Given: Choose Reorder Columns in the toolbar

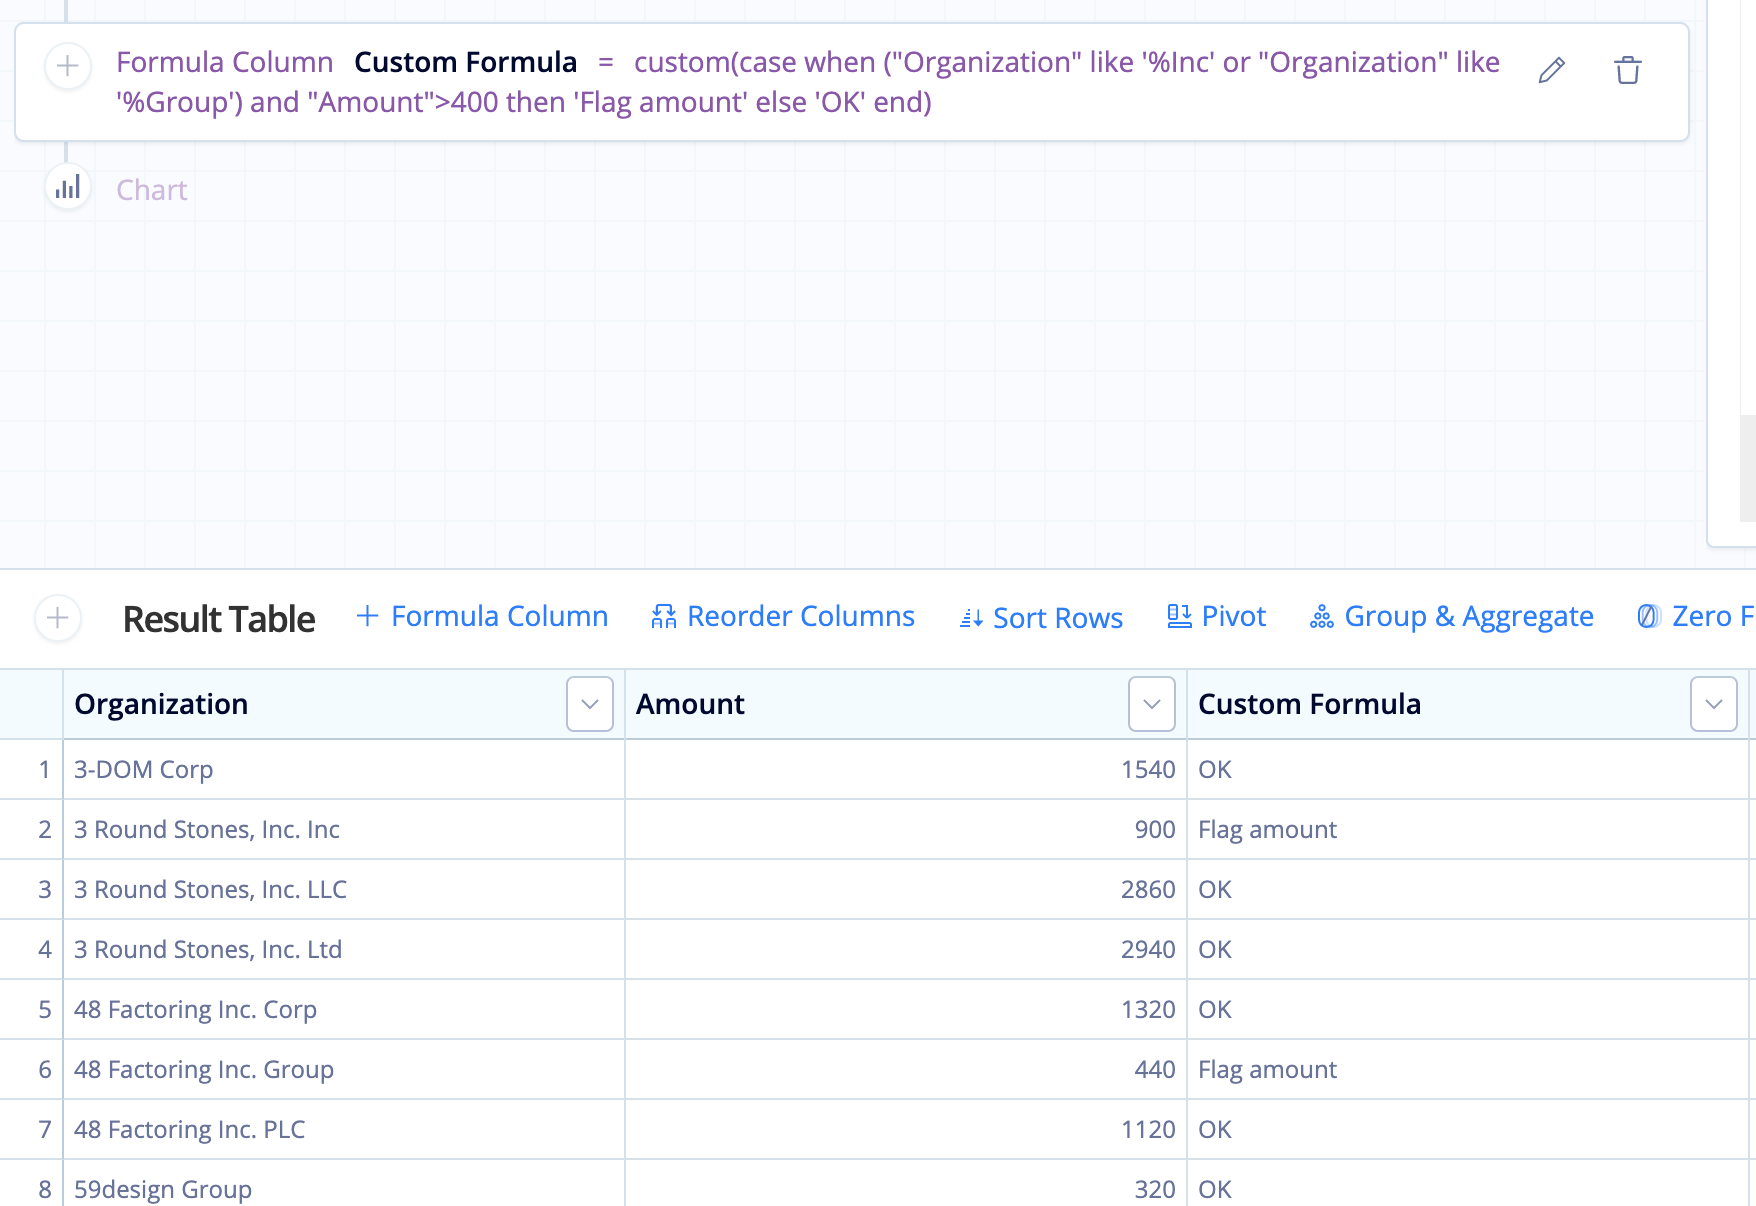Looking at the screenshot, I should [x=782, y=617].
